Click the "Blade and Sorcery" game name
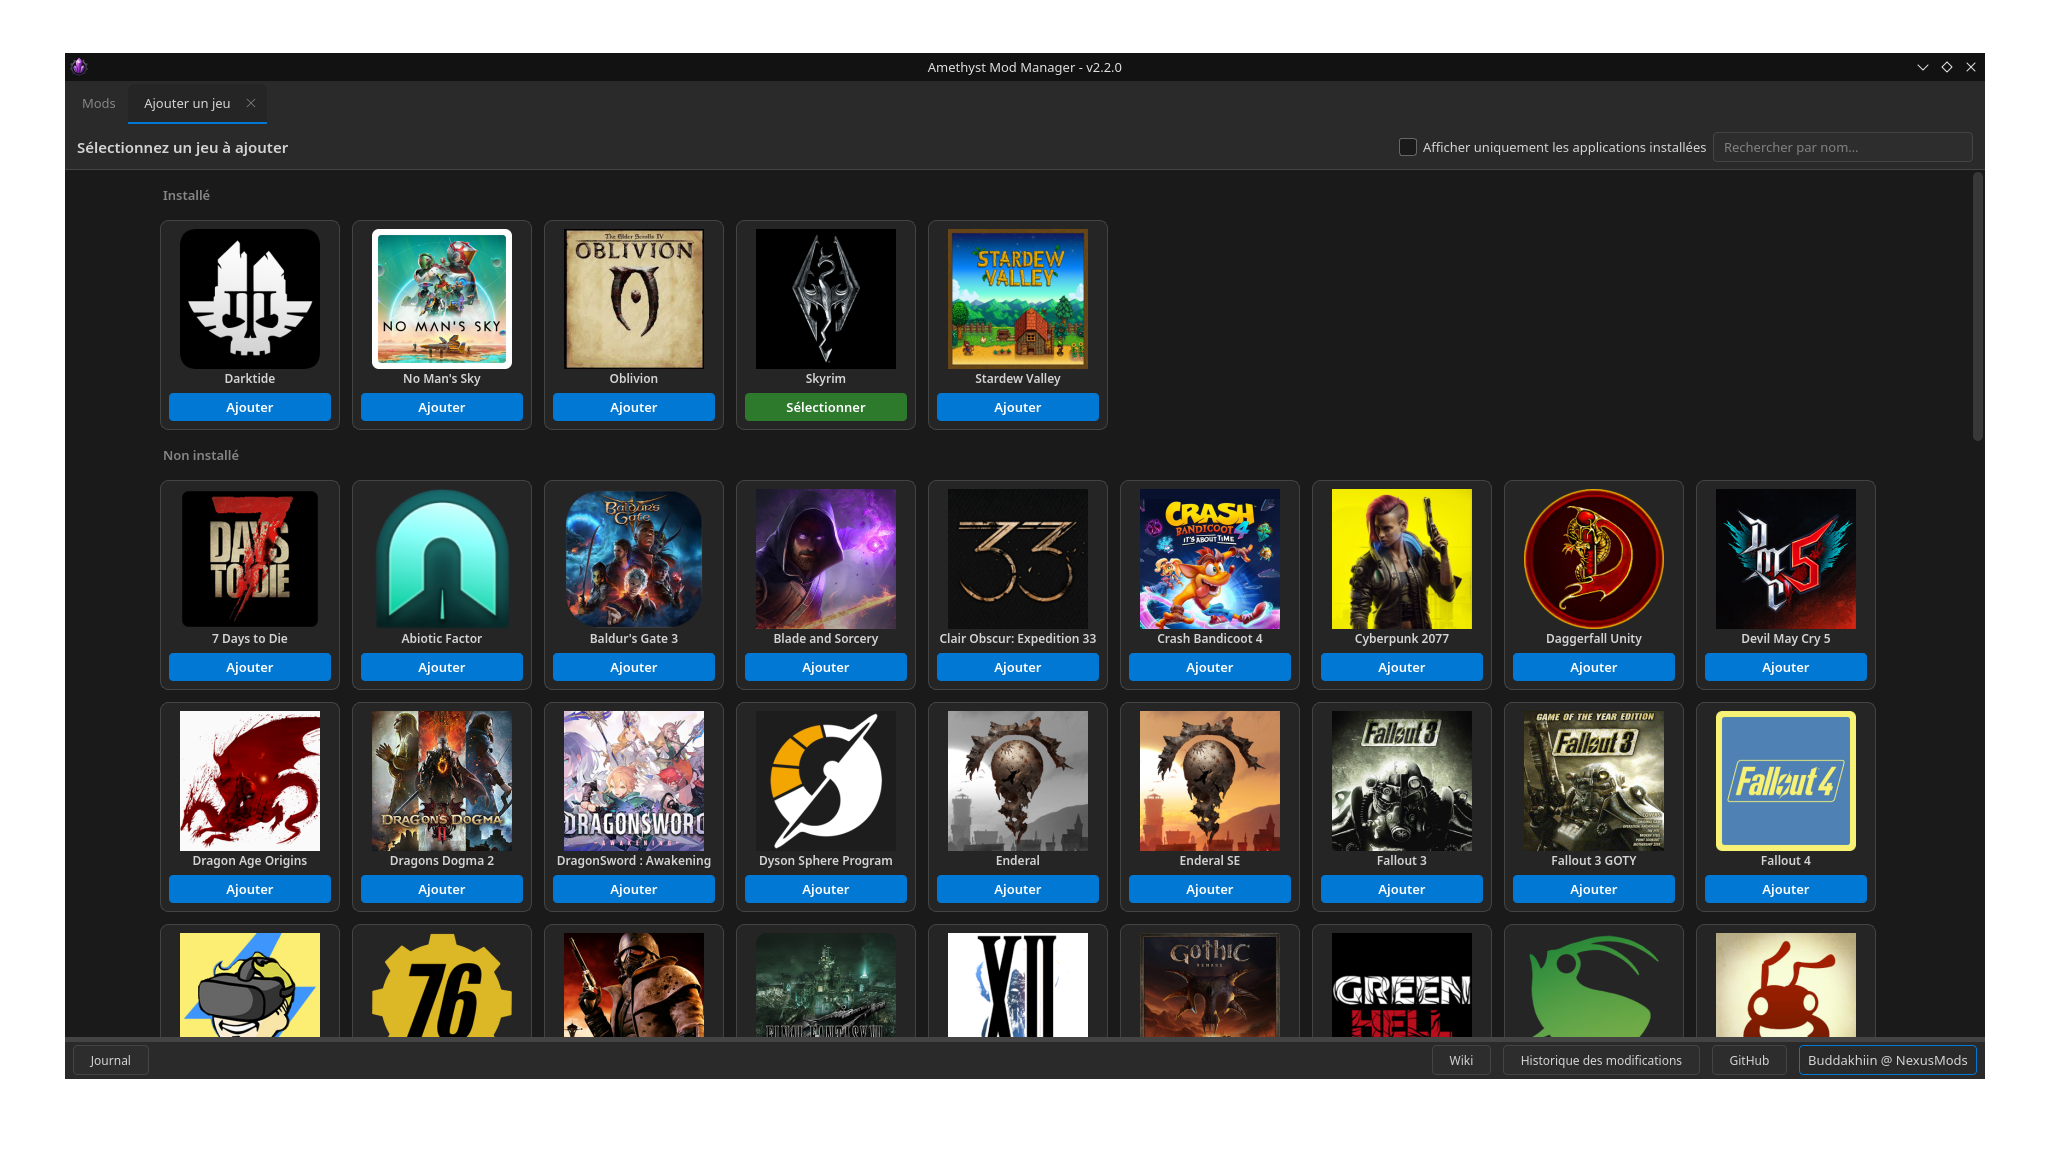Viewport: 2050px width, 1156px height. pos(826,638)
